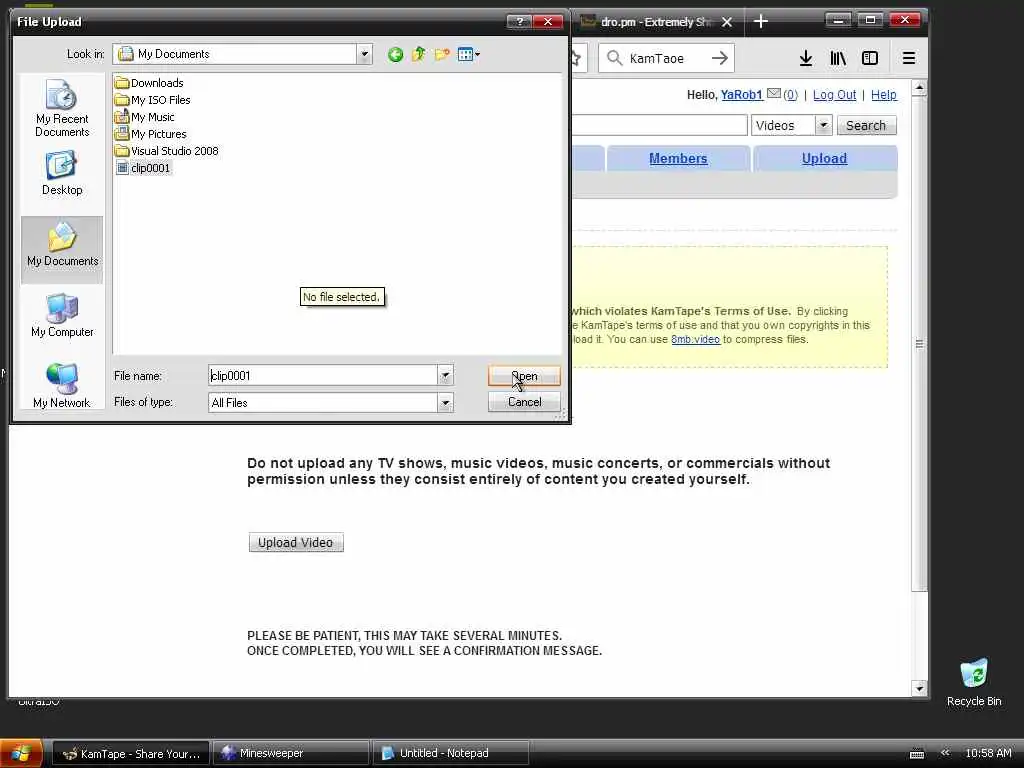Open My Network in places bar

click(x=62, y=387)
